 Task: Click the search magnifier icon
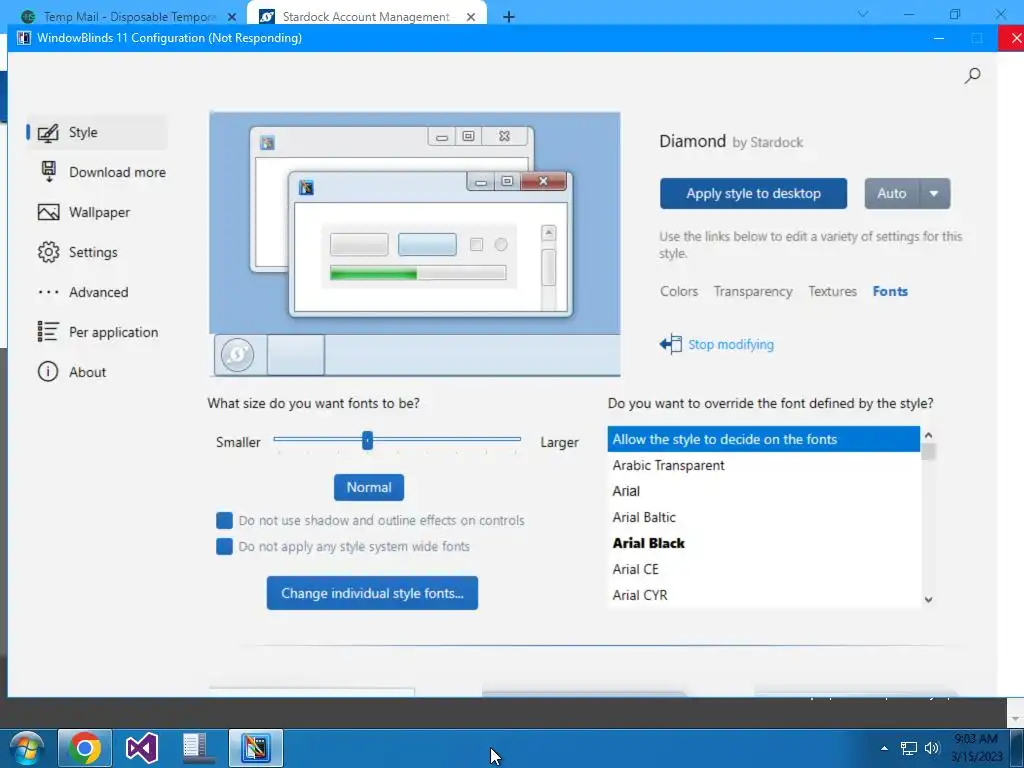(972, 76)
